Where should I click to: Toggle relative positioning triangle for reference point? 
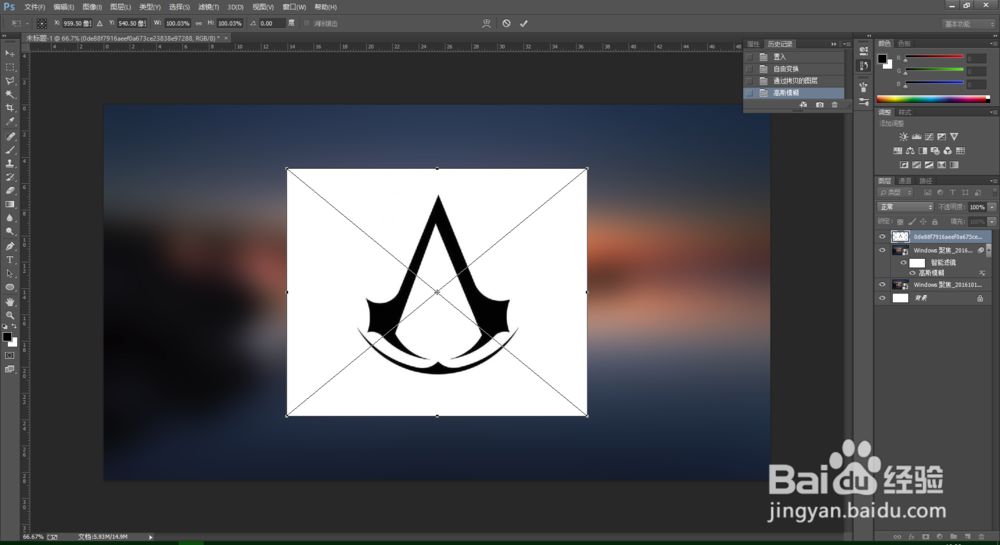[x=99, y=24]
